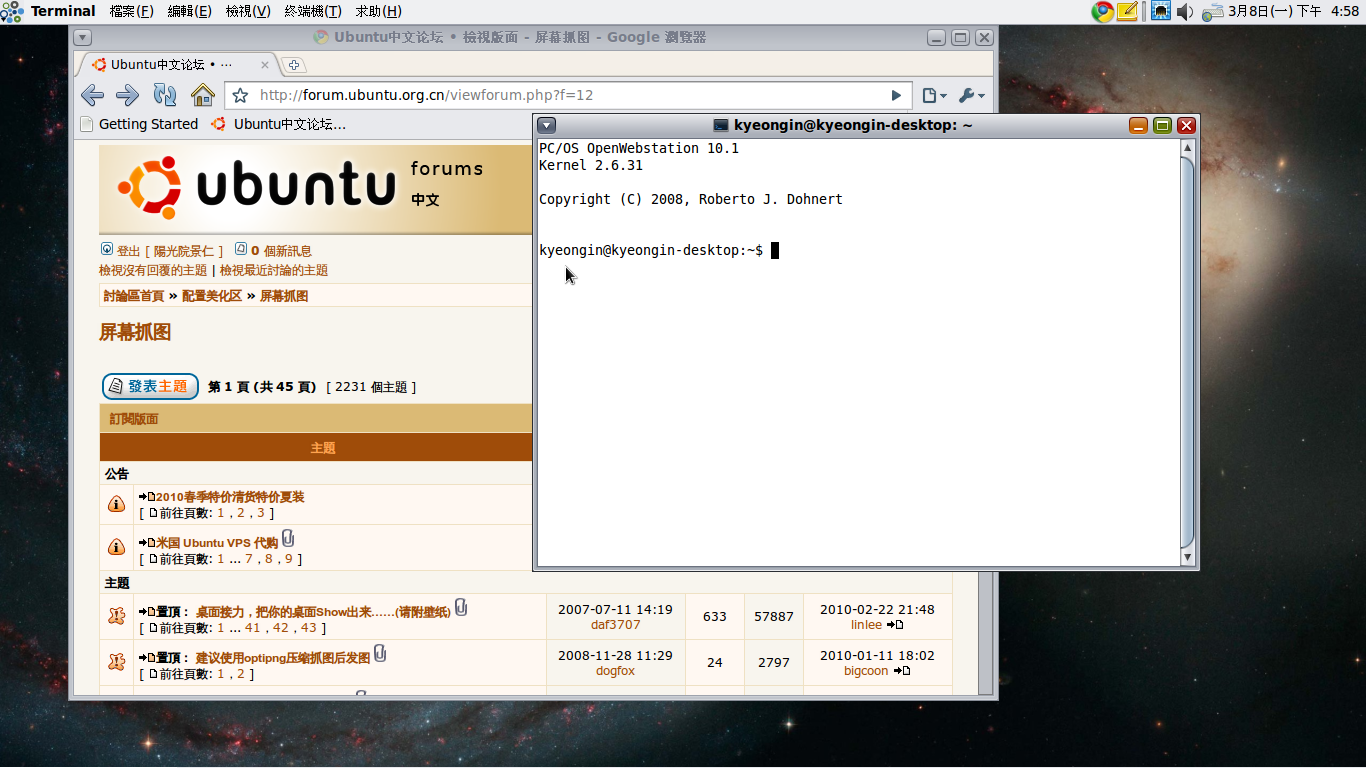
Task: Open the 編輯(E) menu
Action: tap(189, 11)
